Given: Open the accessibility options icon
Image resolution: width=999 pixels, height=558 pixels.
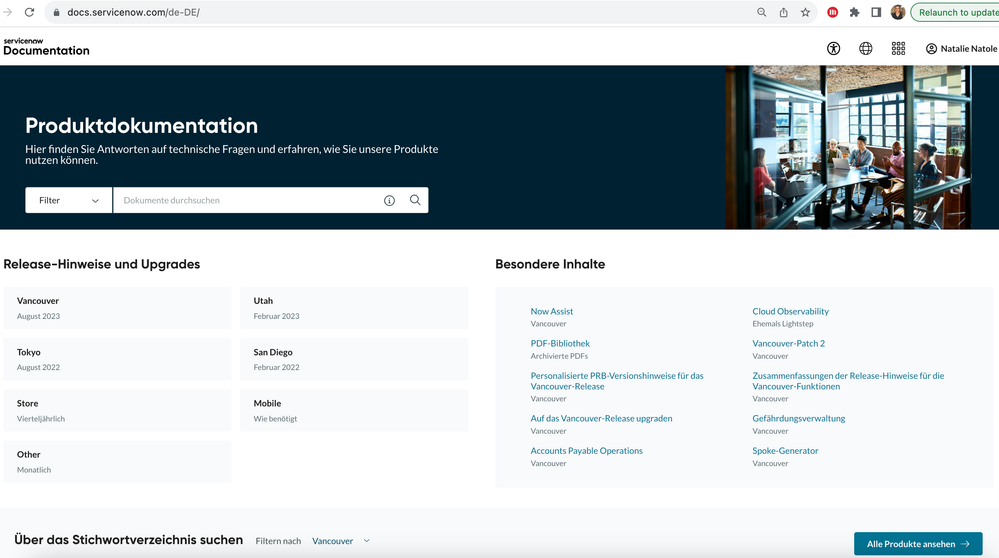Looking at the screenshot, I should (x=834, y=48).
